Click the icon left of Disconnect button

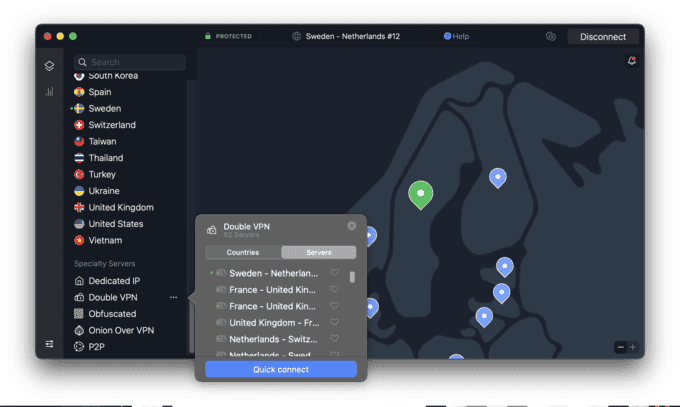(551, 37)
